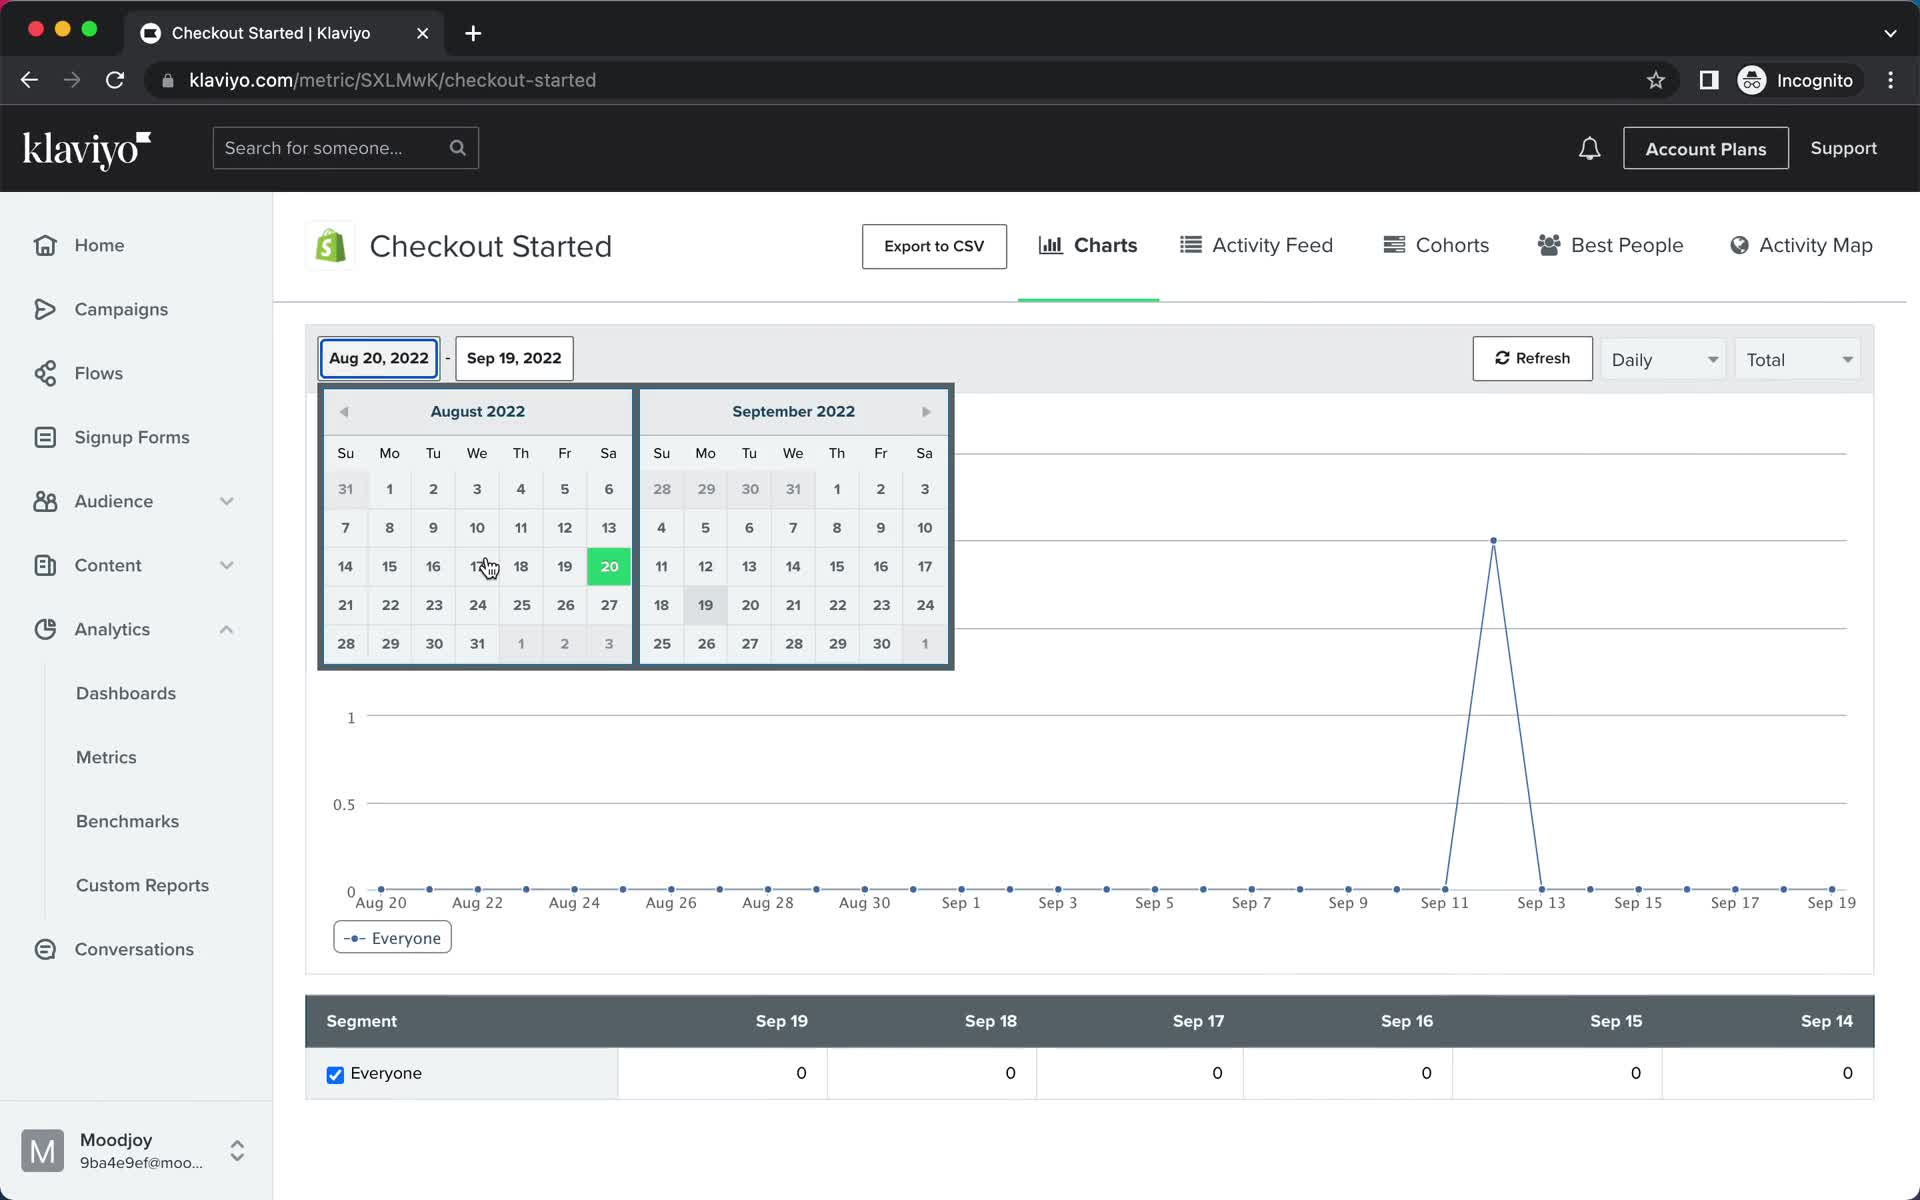Click the Refresh button

tap(1532, 358)
